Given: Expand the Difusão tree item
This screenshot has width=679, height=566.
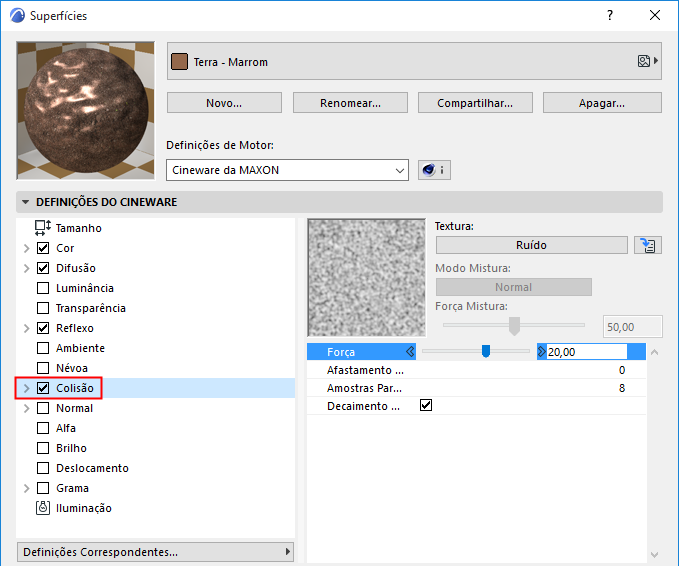Looking at the screenshot, I should coord(26,268).
